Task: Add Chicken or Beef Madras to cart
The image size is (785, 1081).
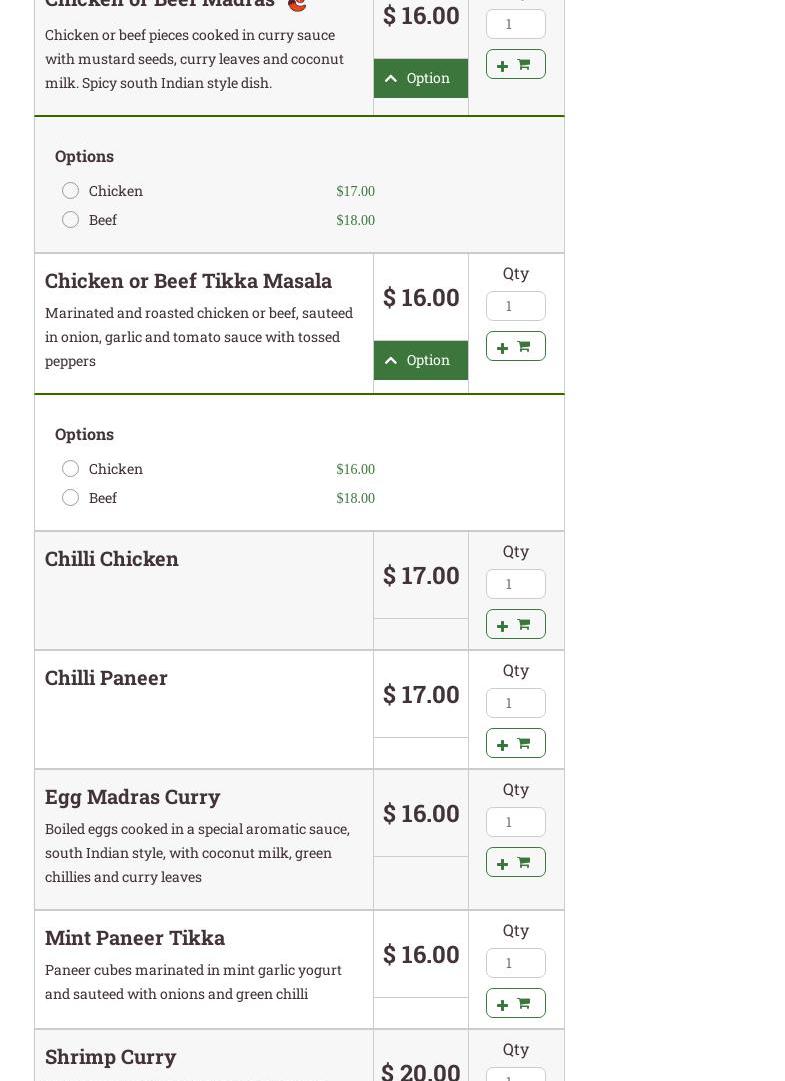Action: pos(515,64)
